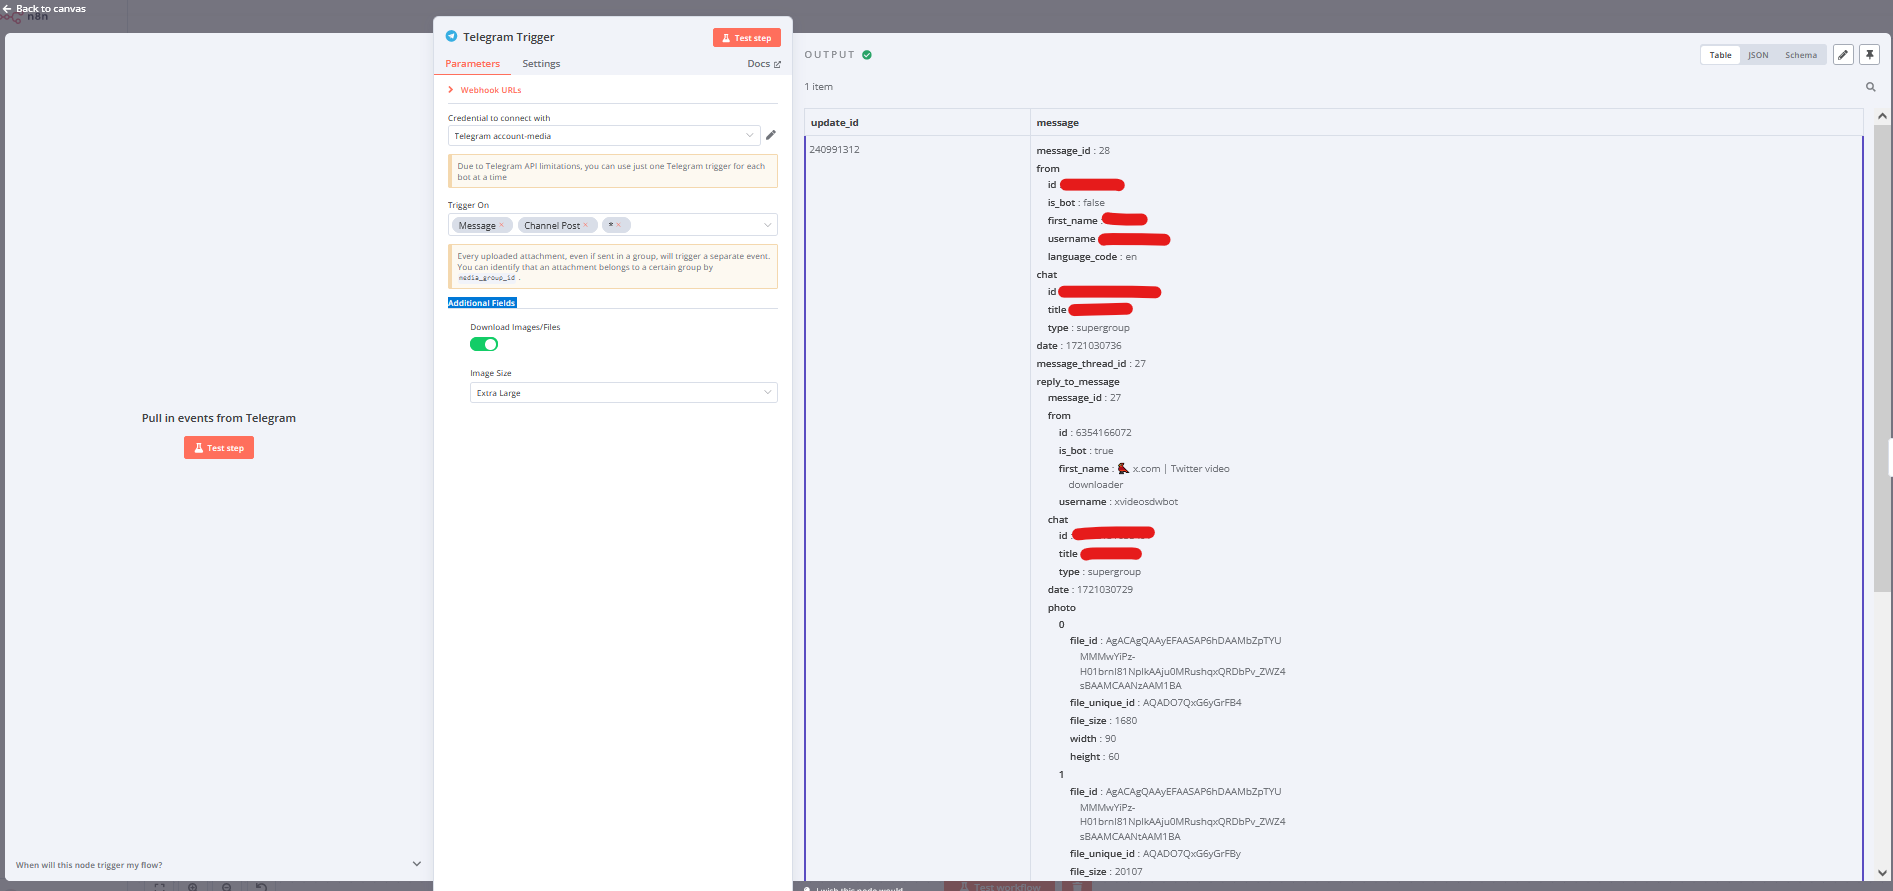Select the JSON output view
This screenshot has width=1893, height=891.
1758,55
